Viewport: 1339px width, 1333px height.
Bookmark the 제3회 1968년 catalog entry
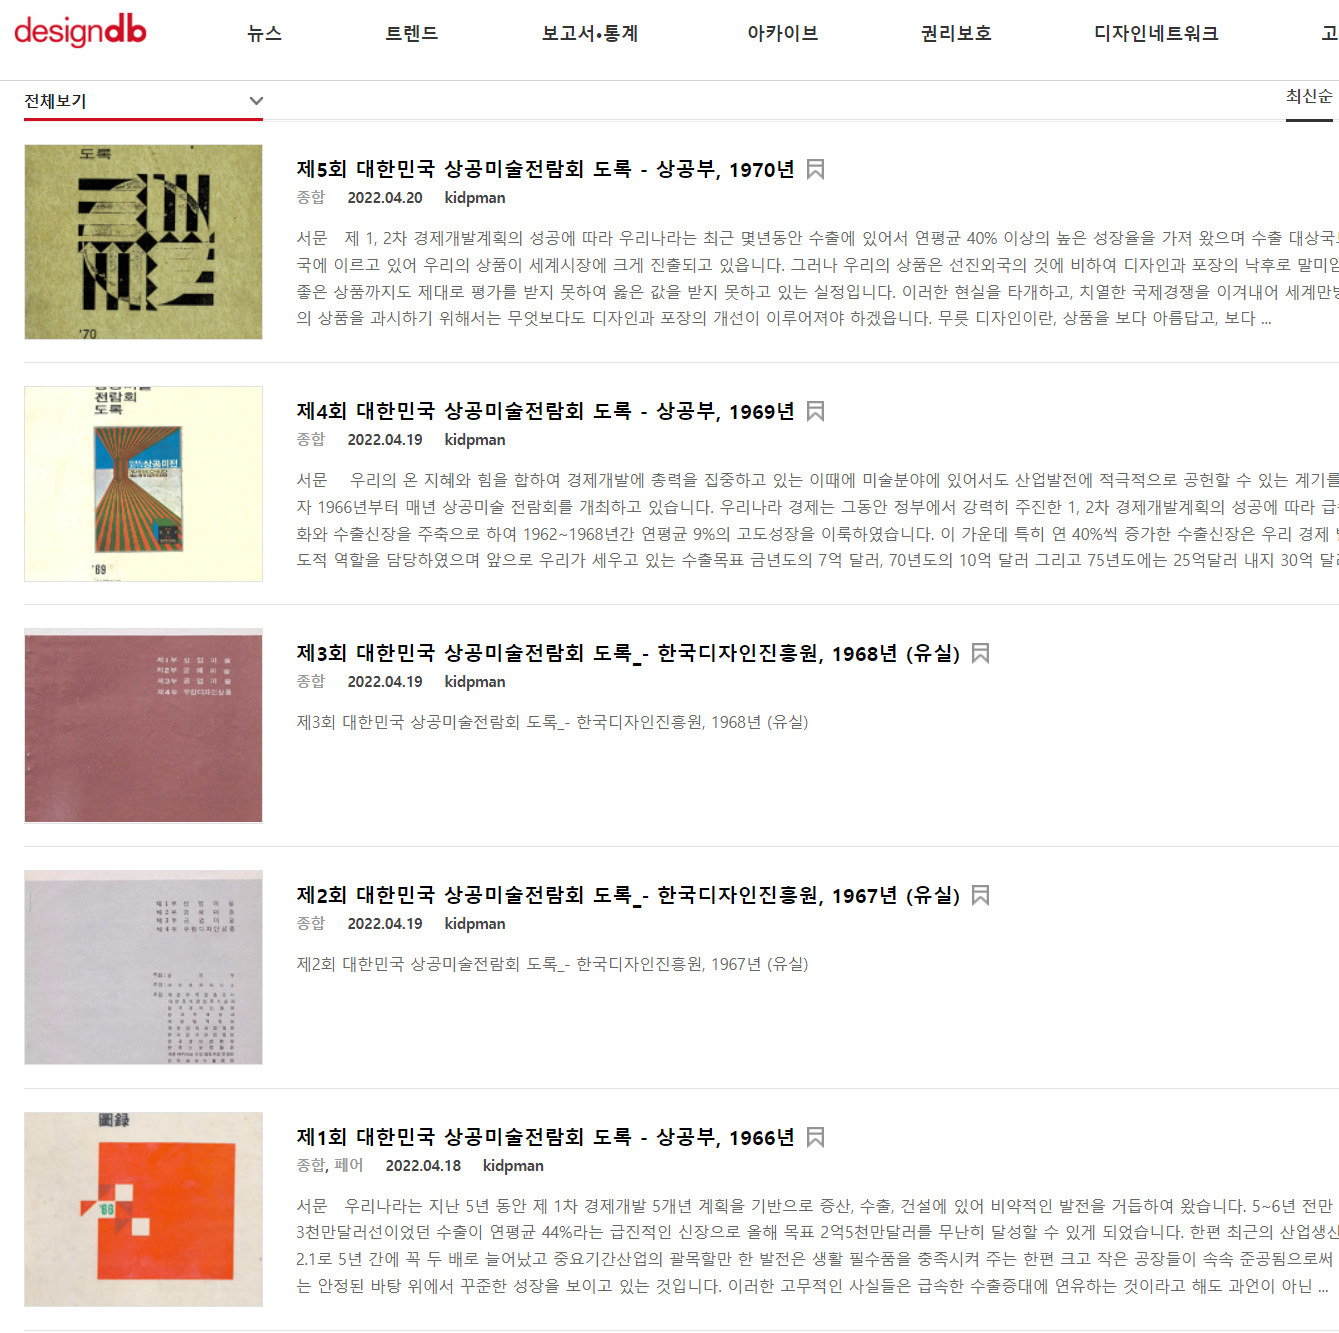[980, 653]
